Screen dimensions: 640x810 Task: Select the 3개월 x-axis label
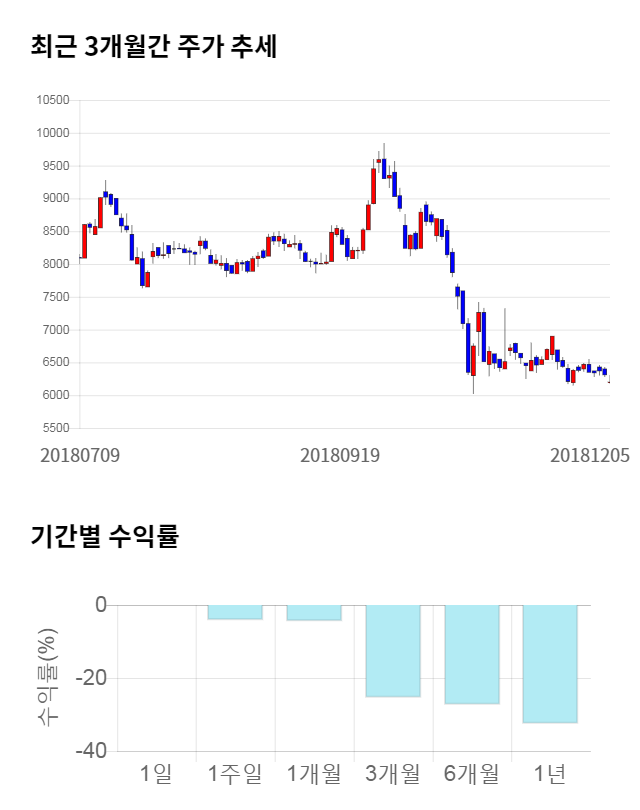click(x=393, y=773)
